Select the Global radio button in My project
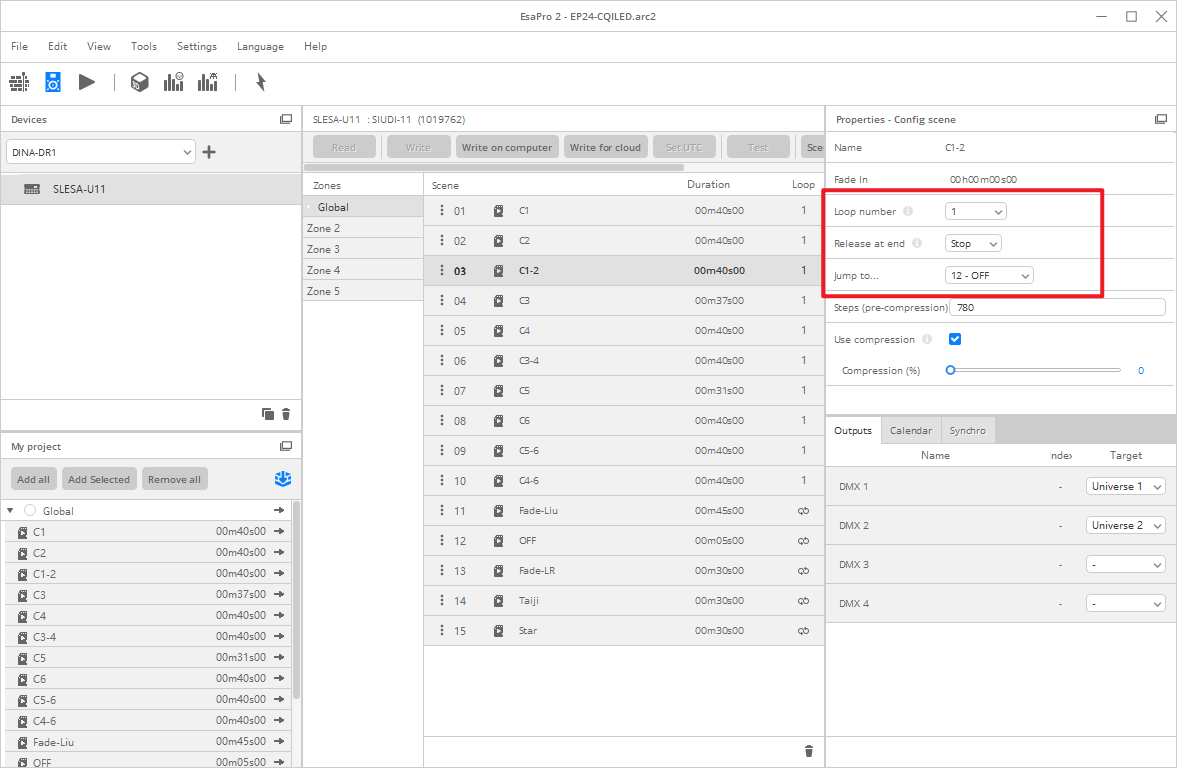Image resolution: width=1177 pixels, height=768 pixels. [x=30, y=511]
